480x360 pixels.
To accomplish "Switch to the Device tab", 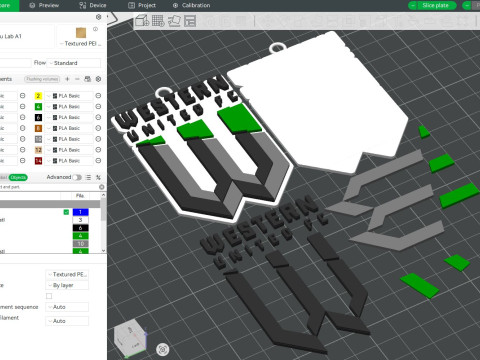I will point(93,5).
